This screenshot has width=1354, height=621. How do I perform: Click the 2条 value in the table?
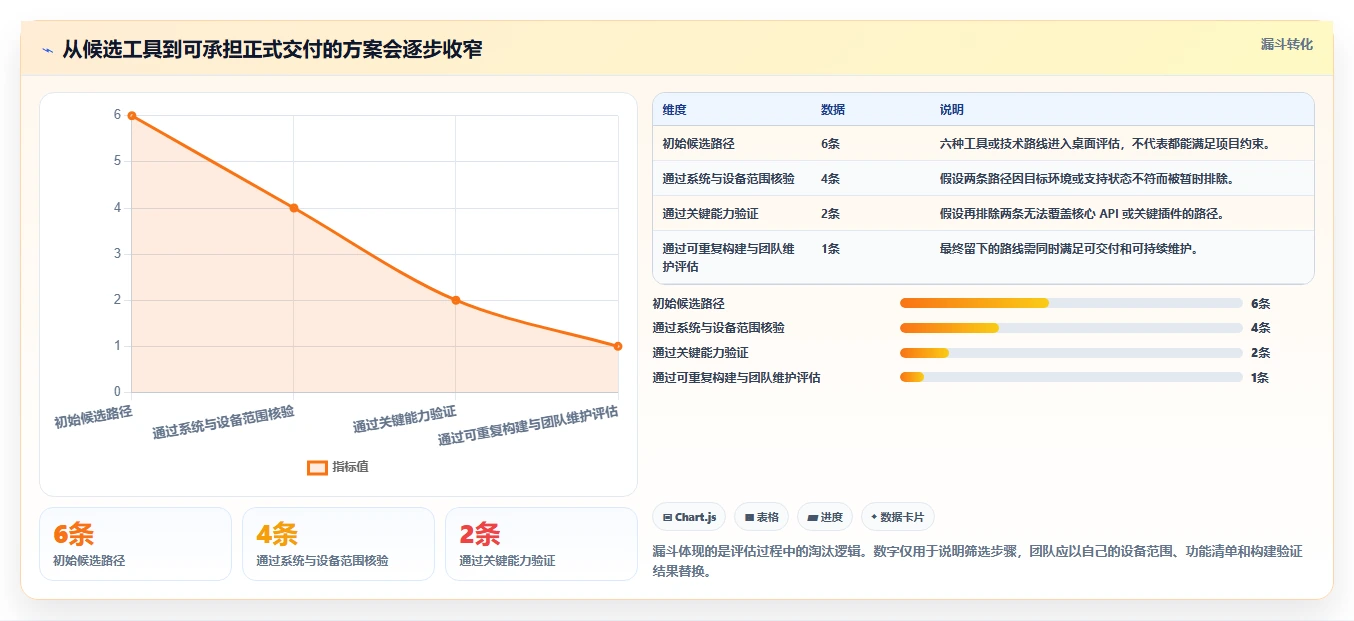(830, 214)
